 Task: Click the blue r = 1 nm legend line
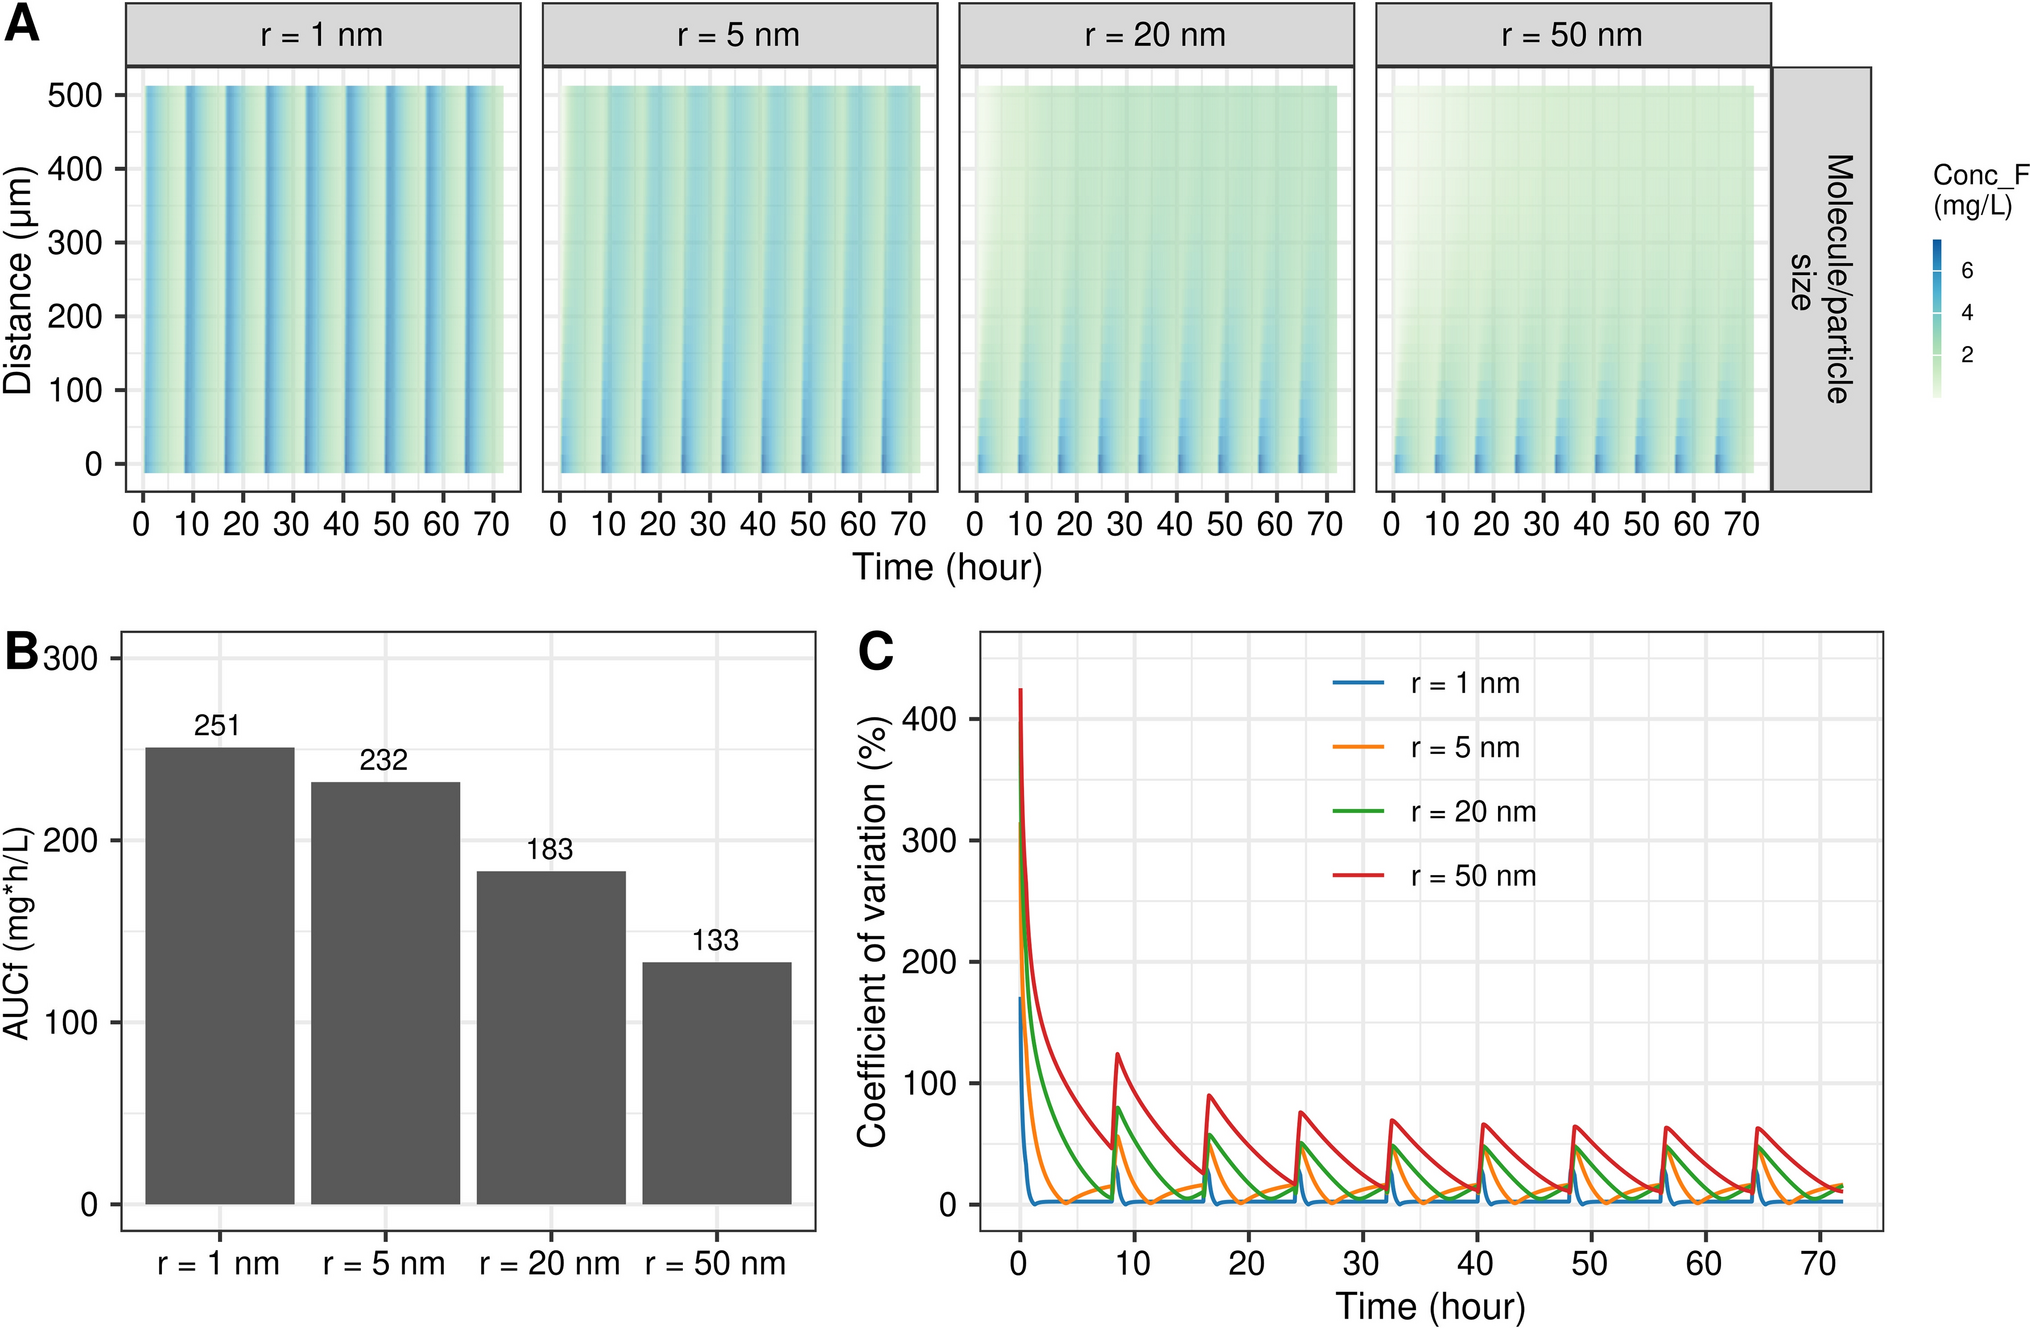1358,684
